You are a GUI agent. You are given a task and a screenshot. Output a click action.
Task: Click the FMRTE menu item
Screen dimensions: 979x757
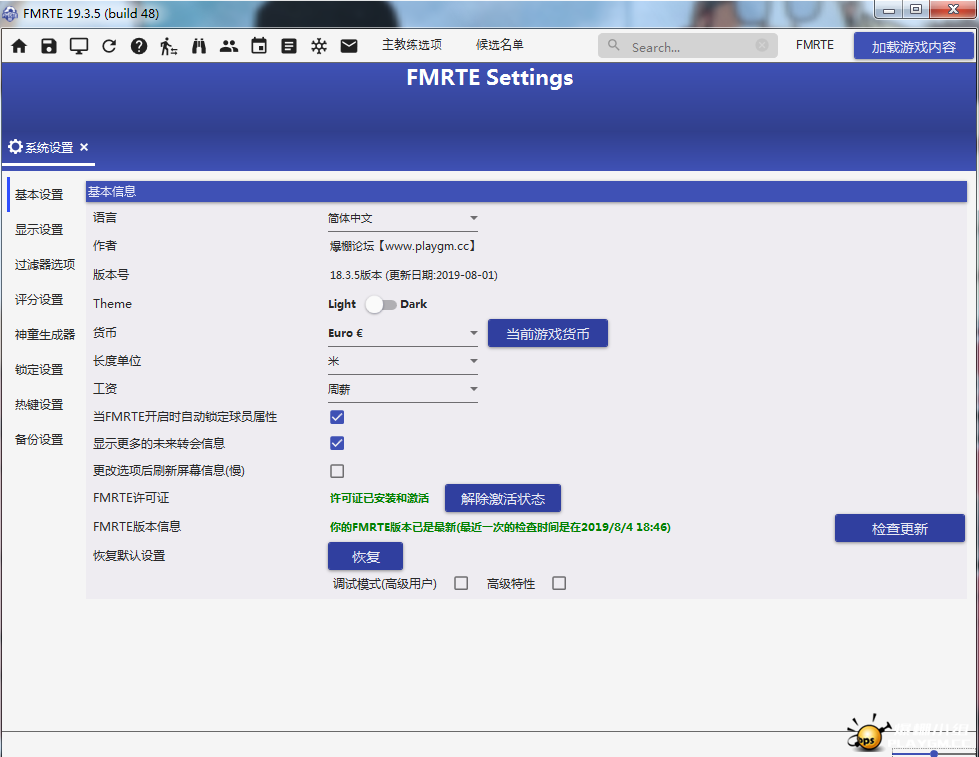coord(815,45)
